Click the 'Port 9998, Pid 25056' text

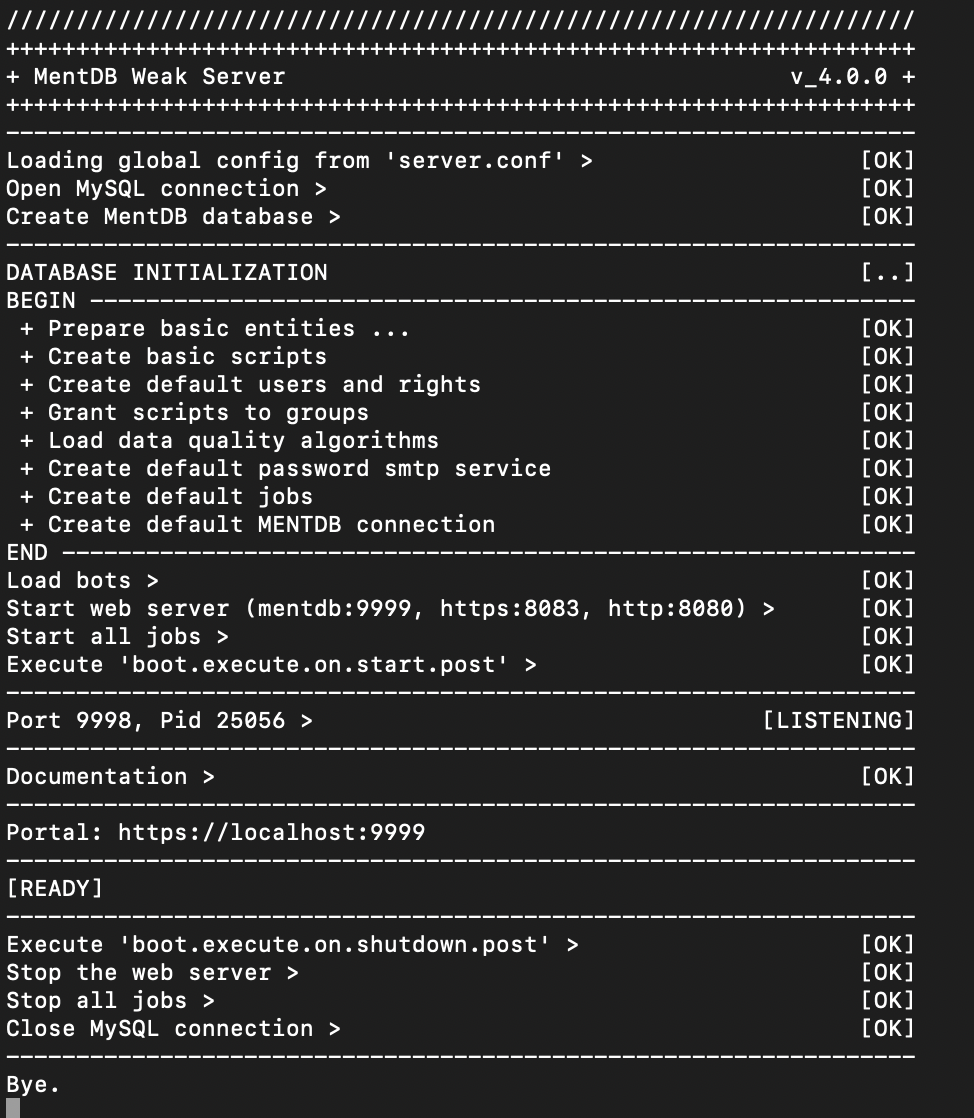pyautogui.click(x=145, y=720)
